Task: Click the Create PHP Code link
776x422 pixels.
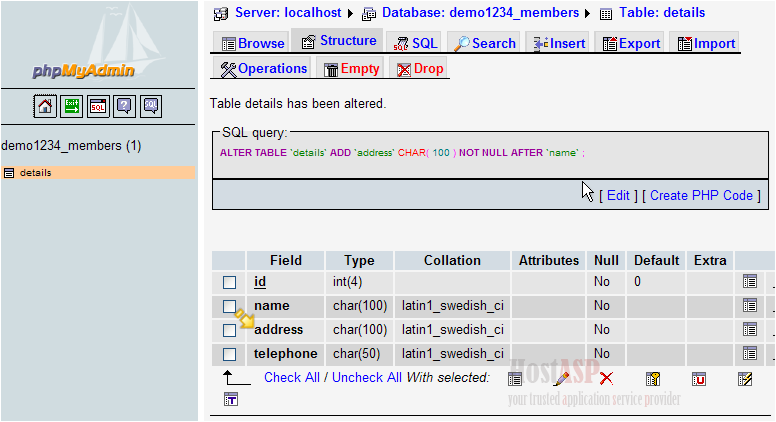Action: (x=701, y=195)
